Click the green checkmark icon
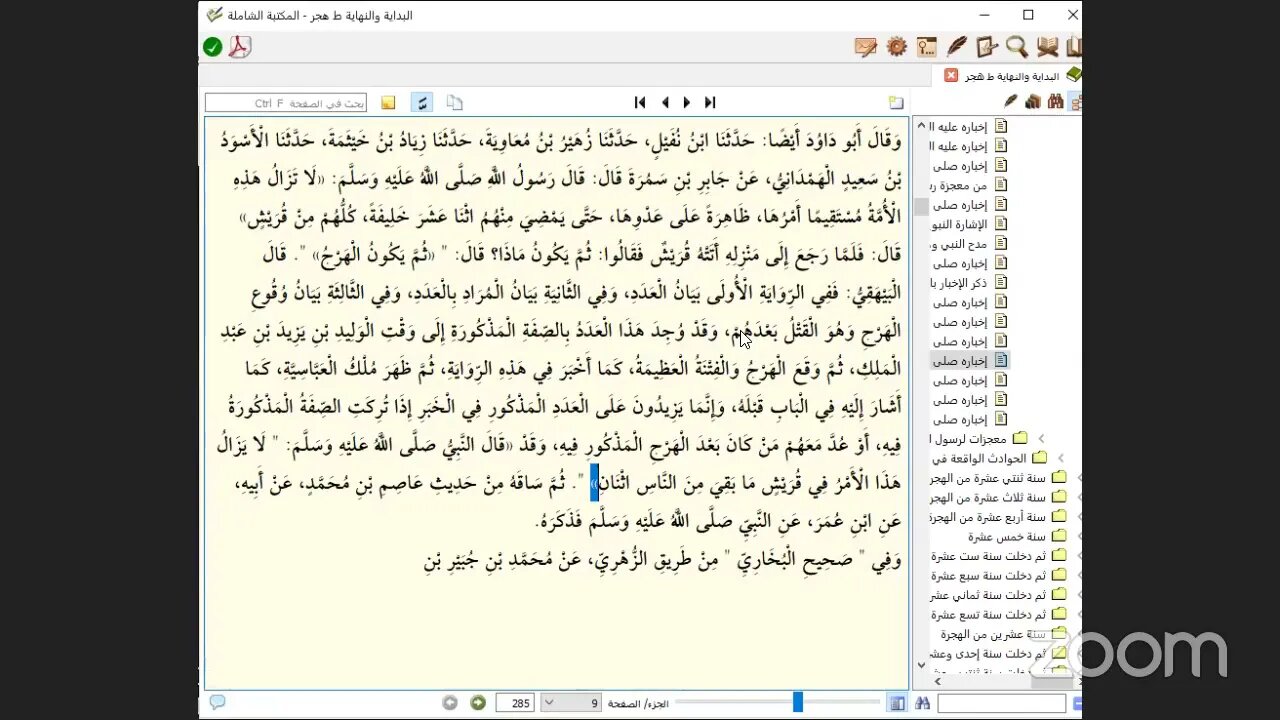This screenshot has width=1280, height=720. [x=213, y=47]
